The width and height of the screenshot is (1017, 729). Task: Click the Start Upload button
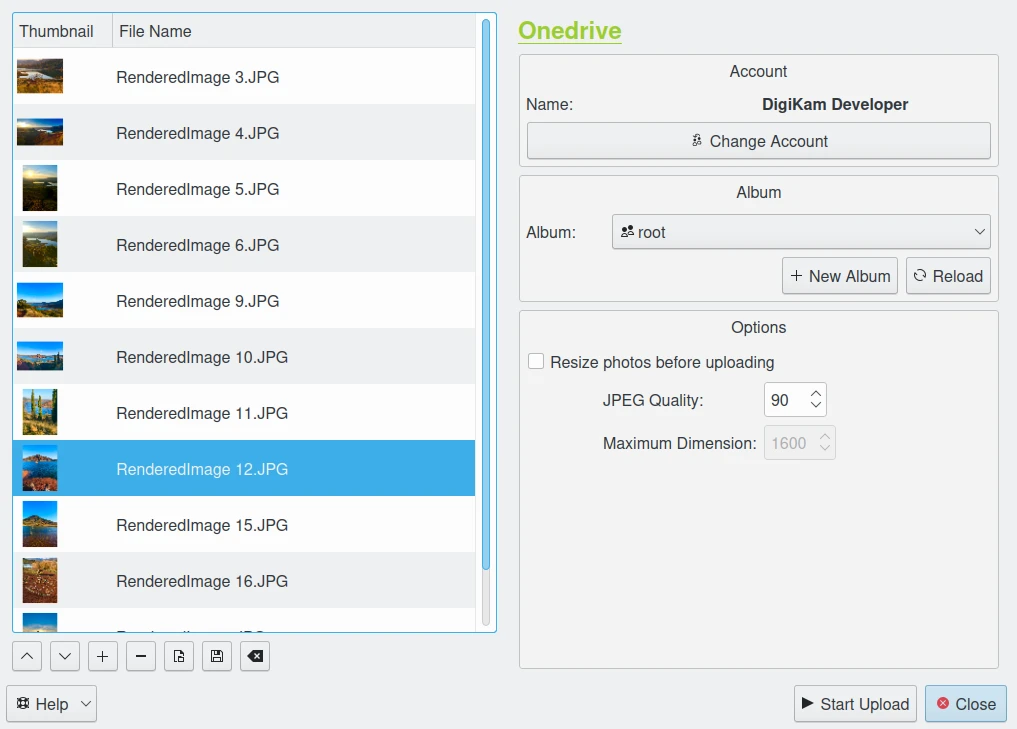tap(855, 704)
